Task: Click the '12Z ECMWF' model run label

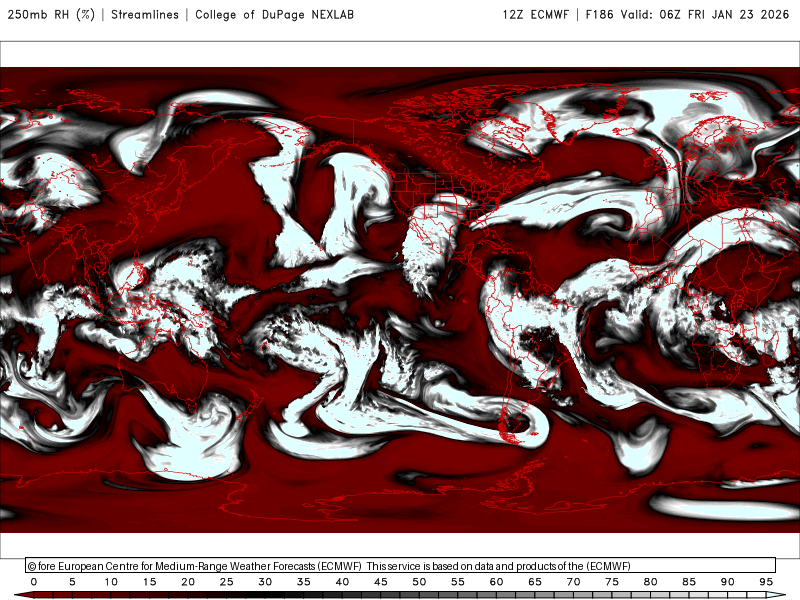Action: pos(535,14)
